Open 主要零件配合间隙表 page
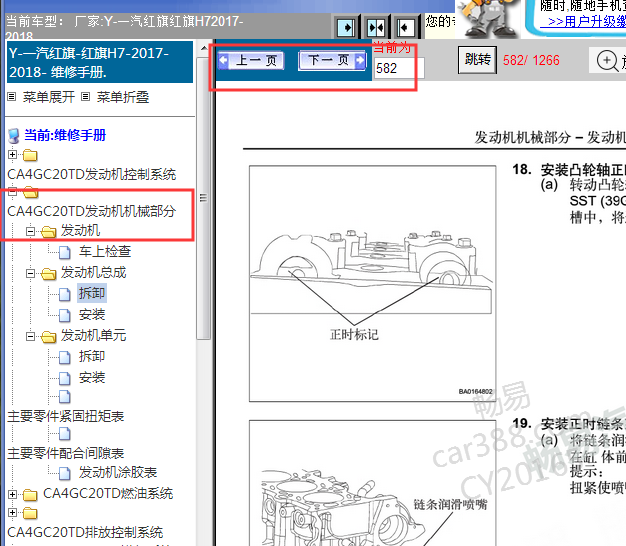 [66, 453]
